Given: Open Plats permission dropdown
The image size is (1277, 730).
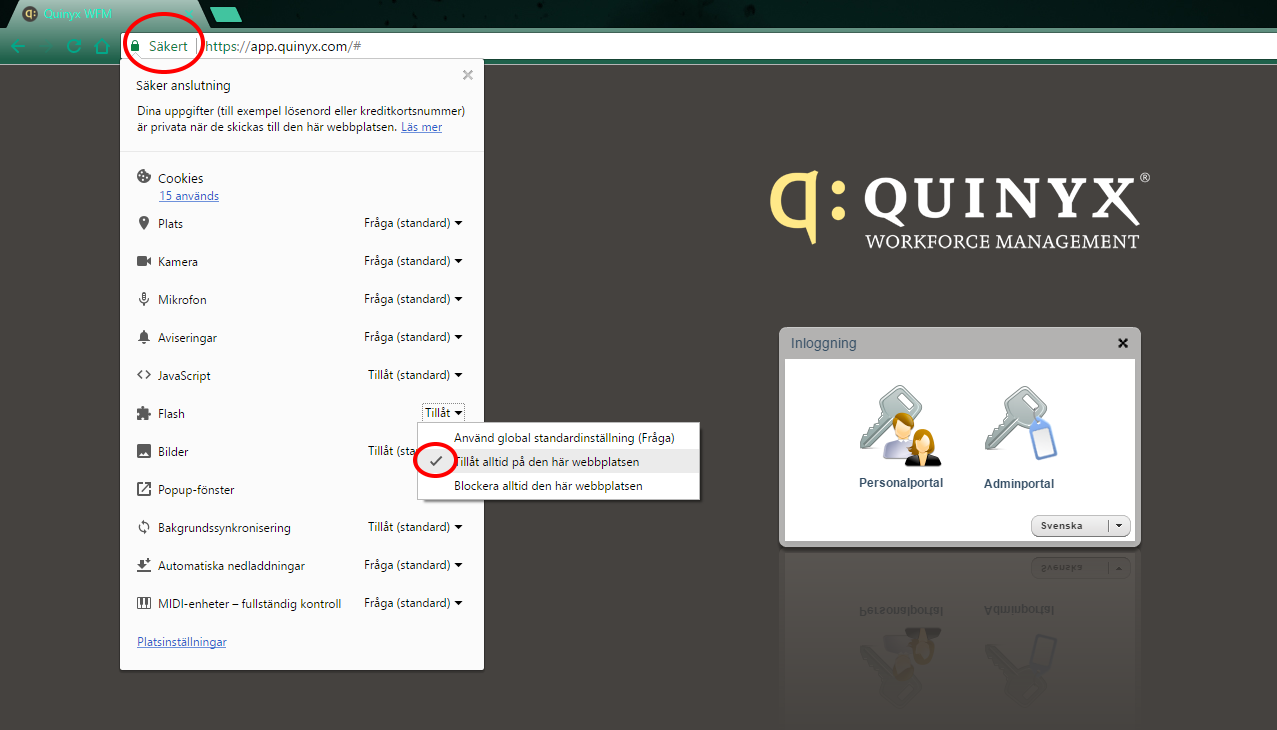Looking at the screenshot, I should click(413, 223).
